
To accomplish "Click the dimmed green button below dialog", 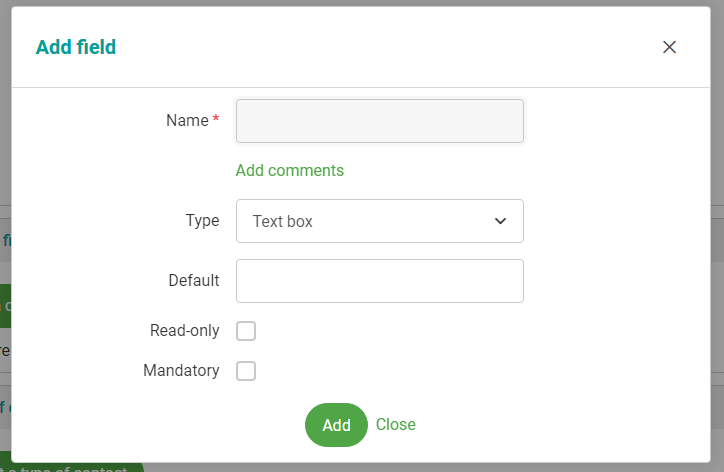I will (80, 468).
